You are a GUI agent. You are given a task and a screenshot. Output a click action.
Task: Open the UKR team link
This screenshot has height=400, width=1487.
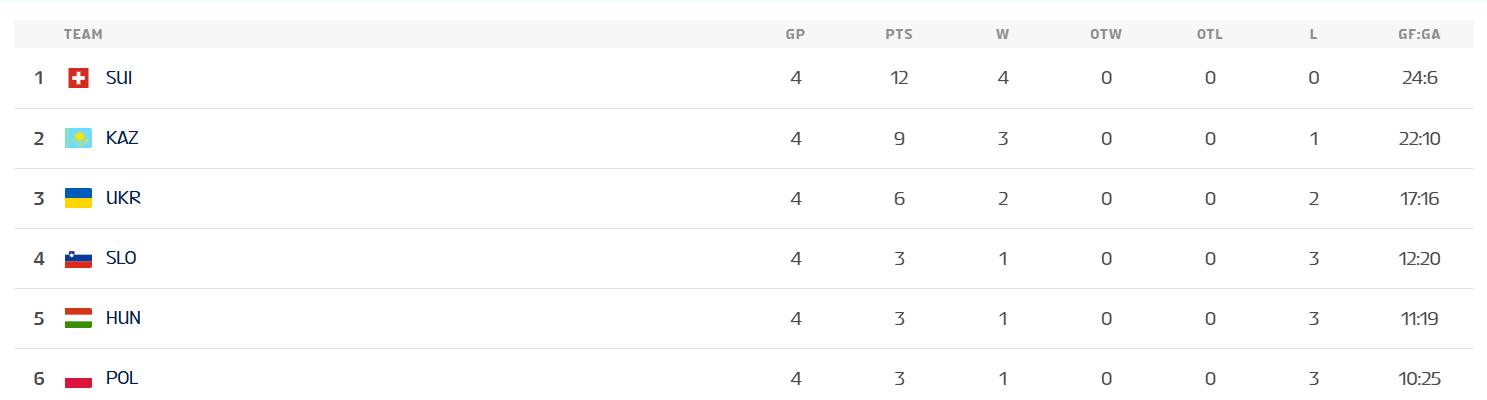(x=123, y=198)
